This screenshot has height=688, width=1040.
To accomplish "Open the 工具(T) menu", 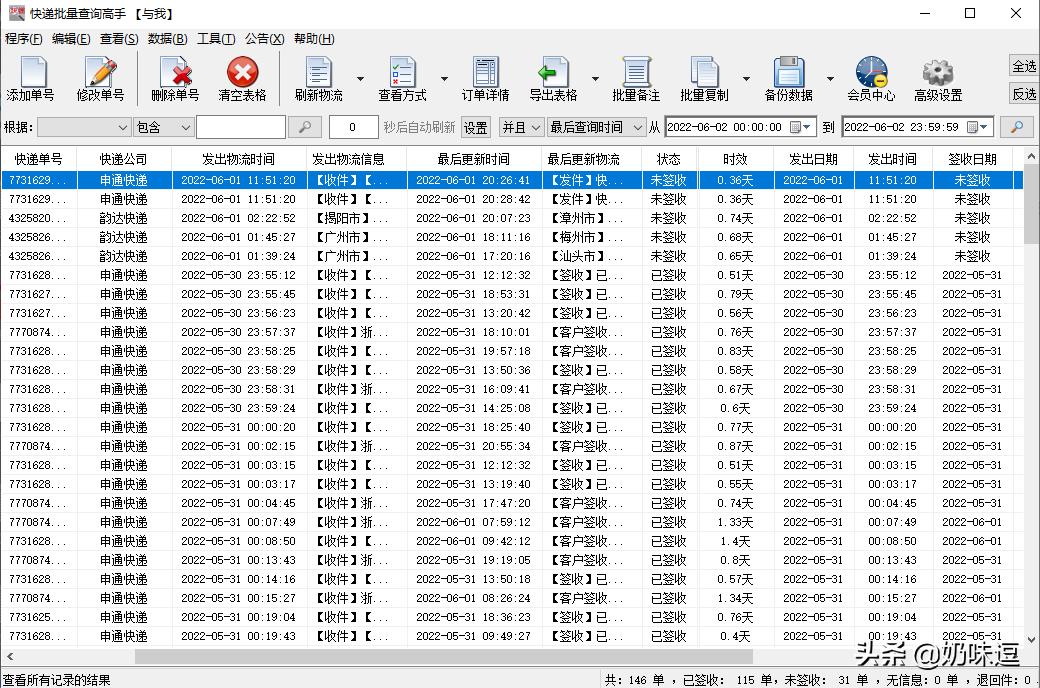I will tap(217, 38).
